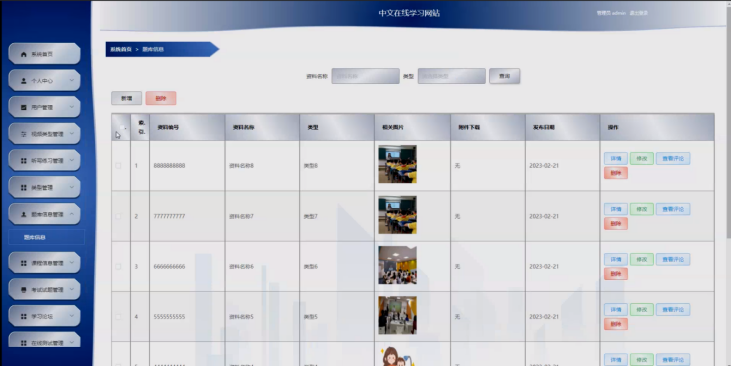Click 查看评论 for row 8888888888
Screen dimensions: 732x367
pos(673,159)
